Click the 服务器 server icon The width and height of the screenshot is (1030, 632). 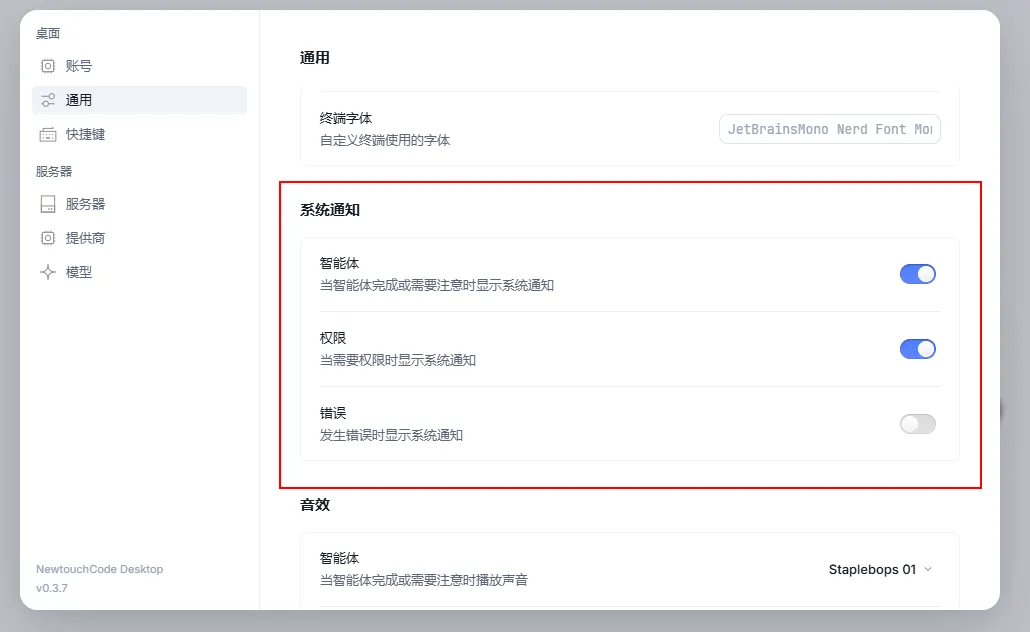tap(48, 204)
